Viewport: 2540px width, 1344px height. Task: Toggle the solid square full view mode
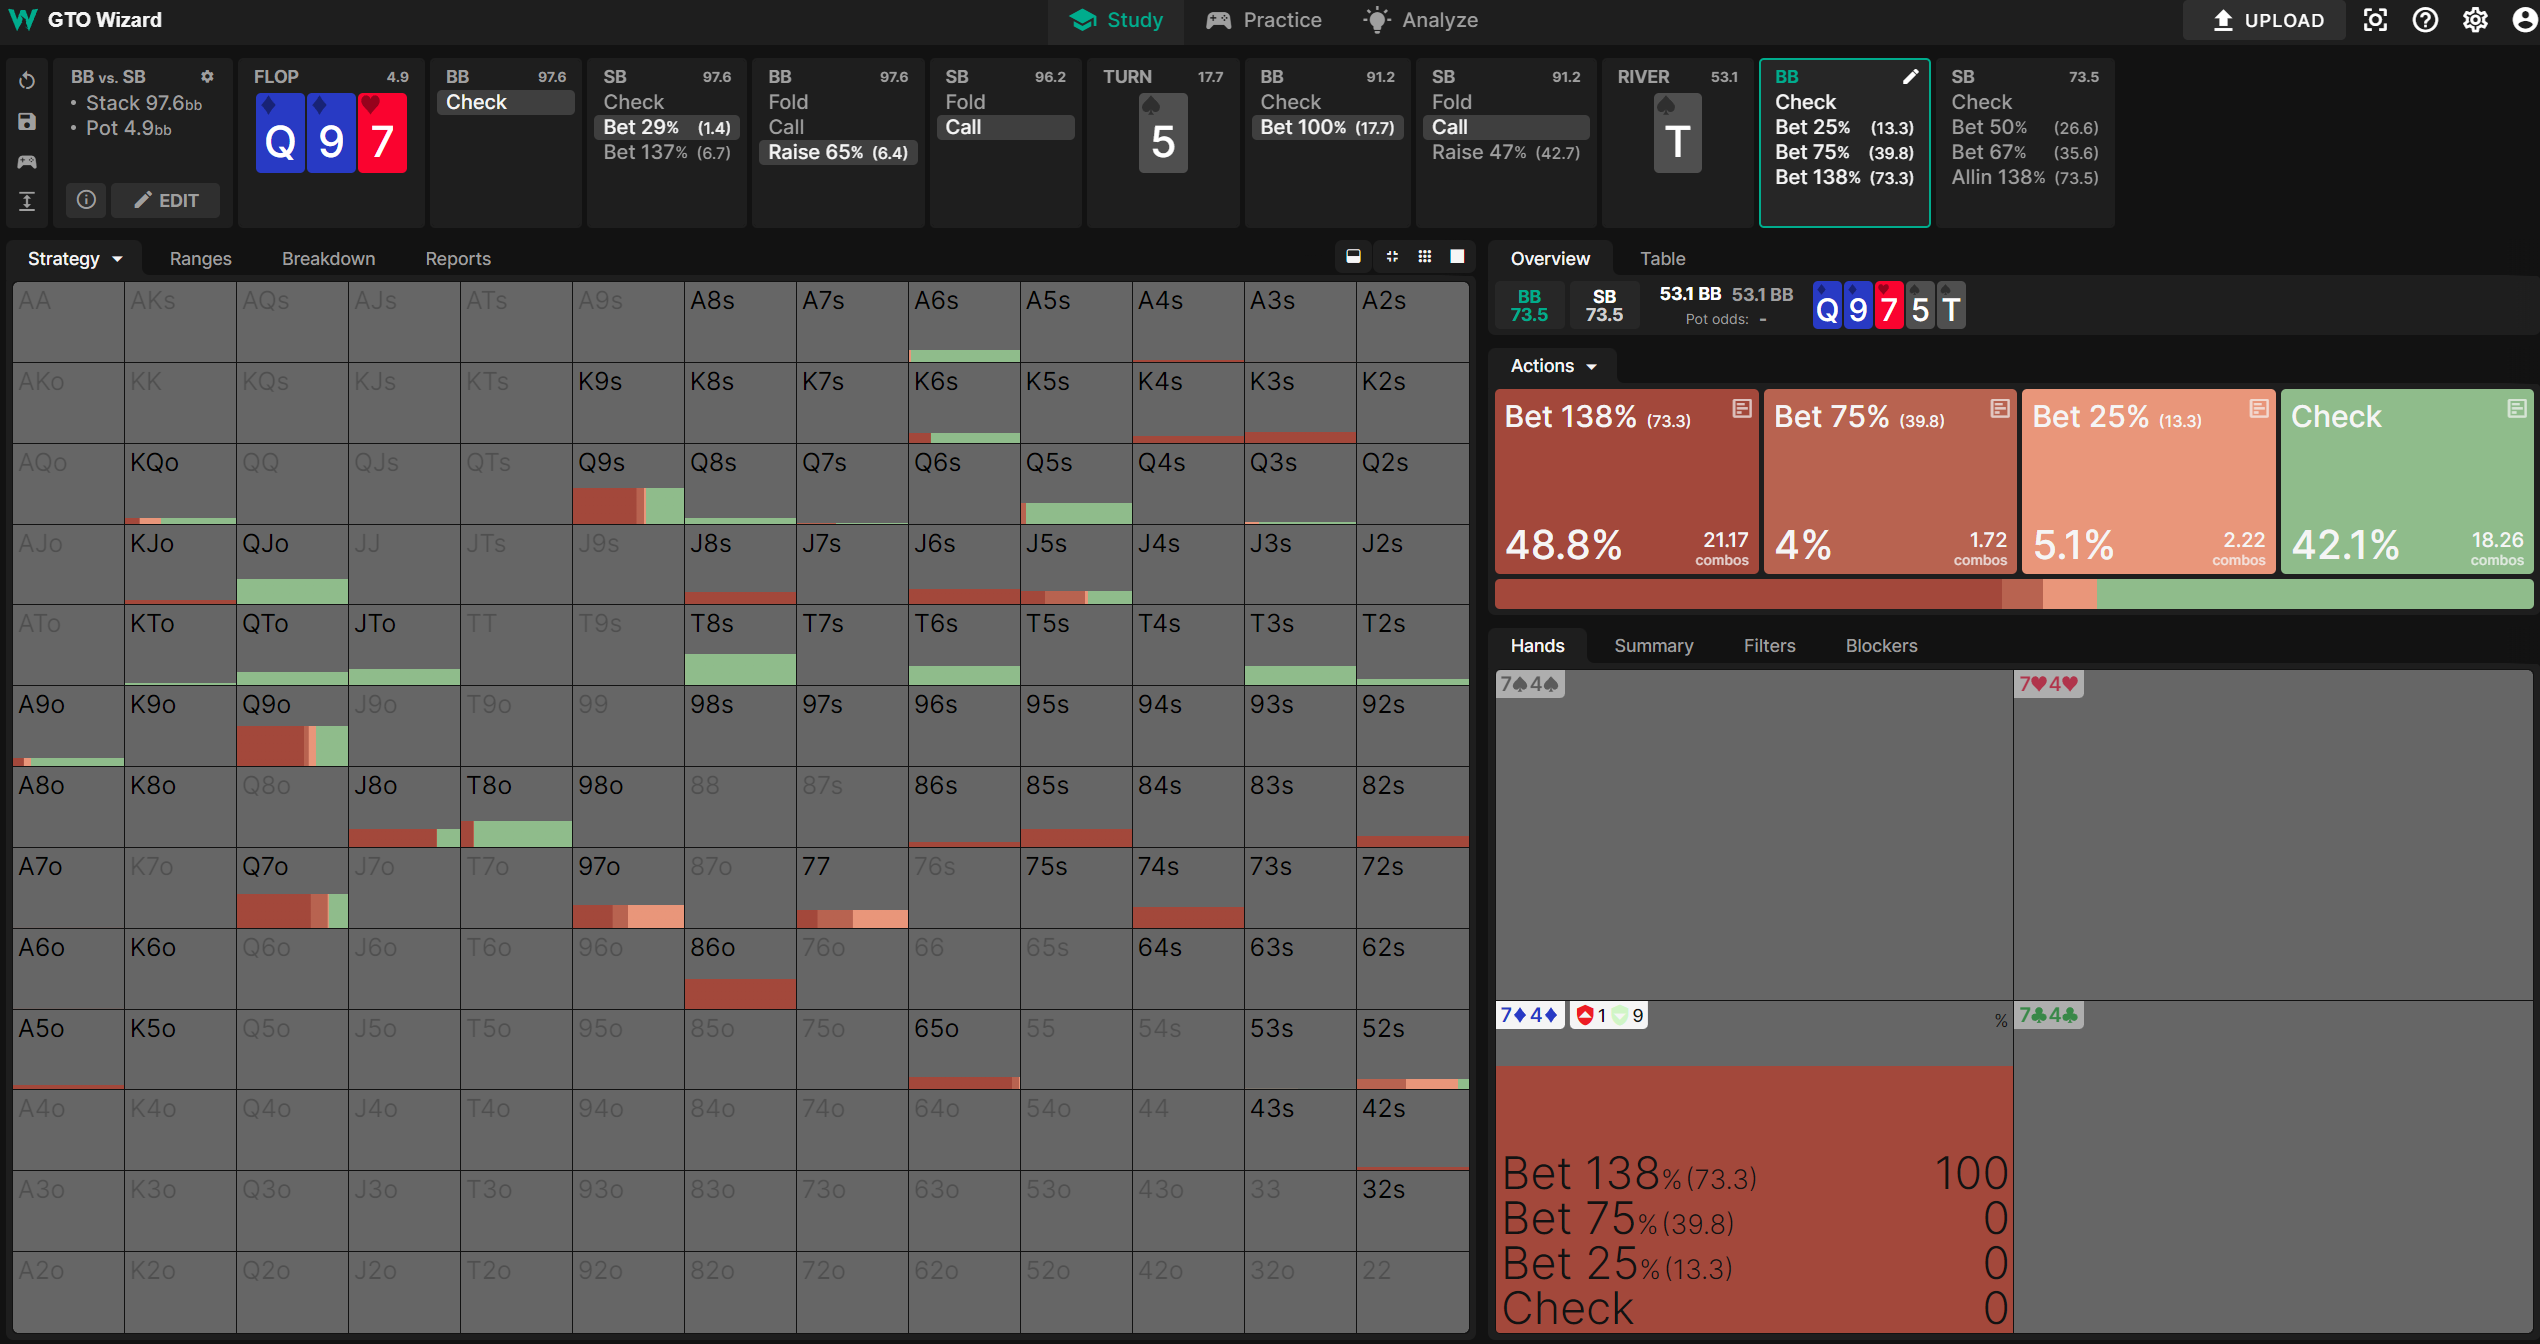pyautogui.click(x=1457, y=257)
